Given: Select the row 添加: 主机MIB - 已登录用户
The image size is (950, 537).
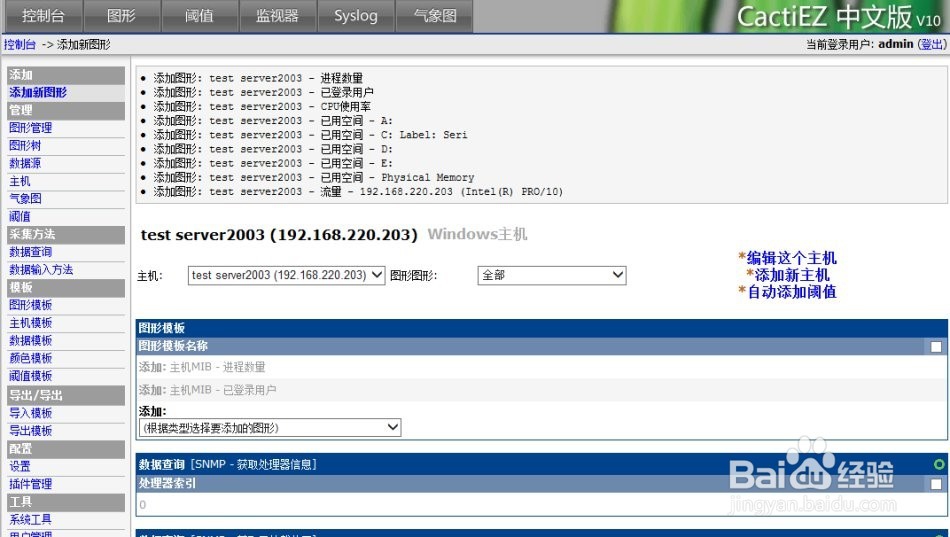Looking at the screenshot, I should point(541,390).
